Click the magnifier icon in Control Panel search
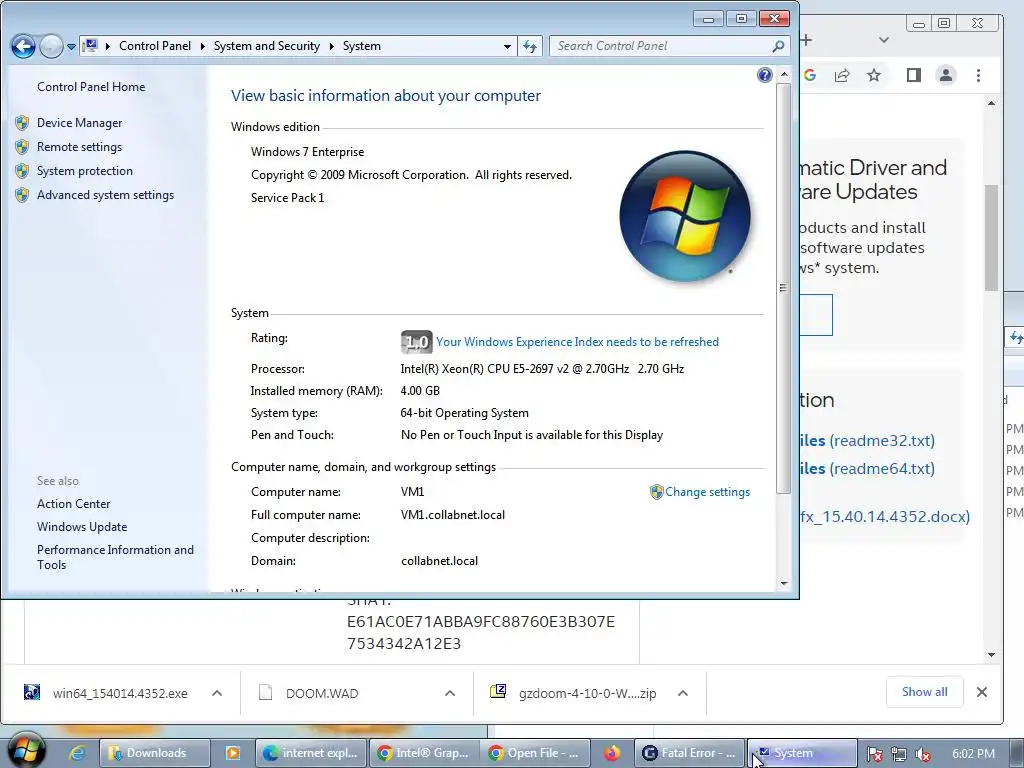 (778, 46)
